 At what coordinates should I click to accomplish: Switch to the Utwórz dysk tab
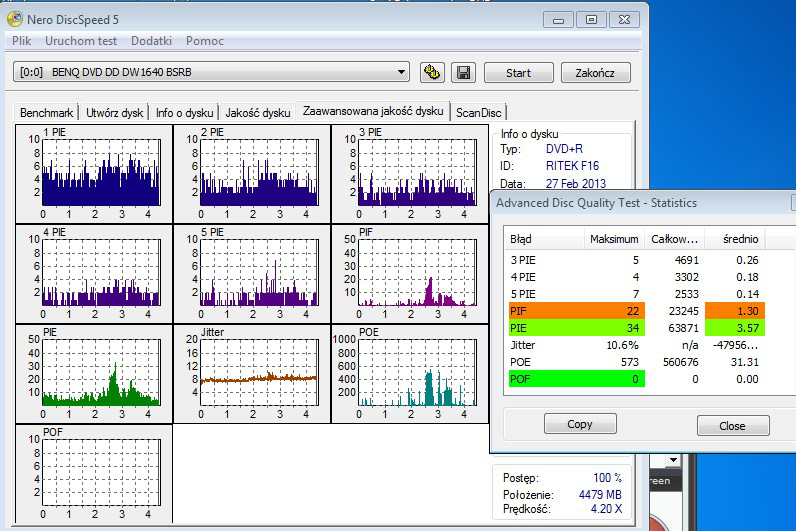(x=114, y=113)
